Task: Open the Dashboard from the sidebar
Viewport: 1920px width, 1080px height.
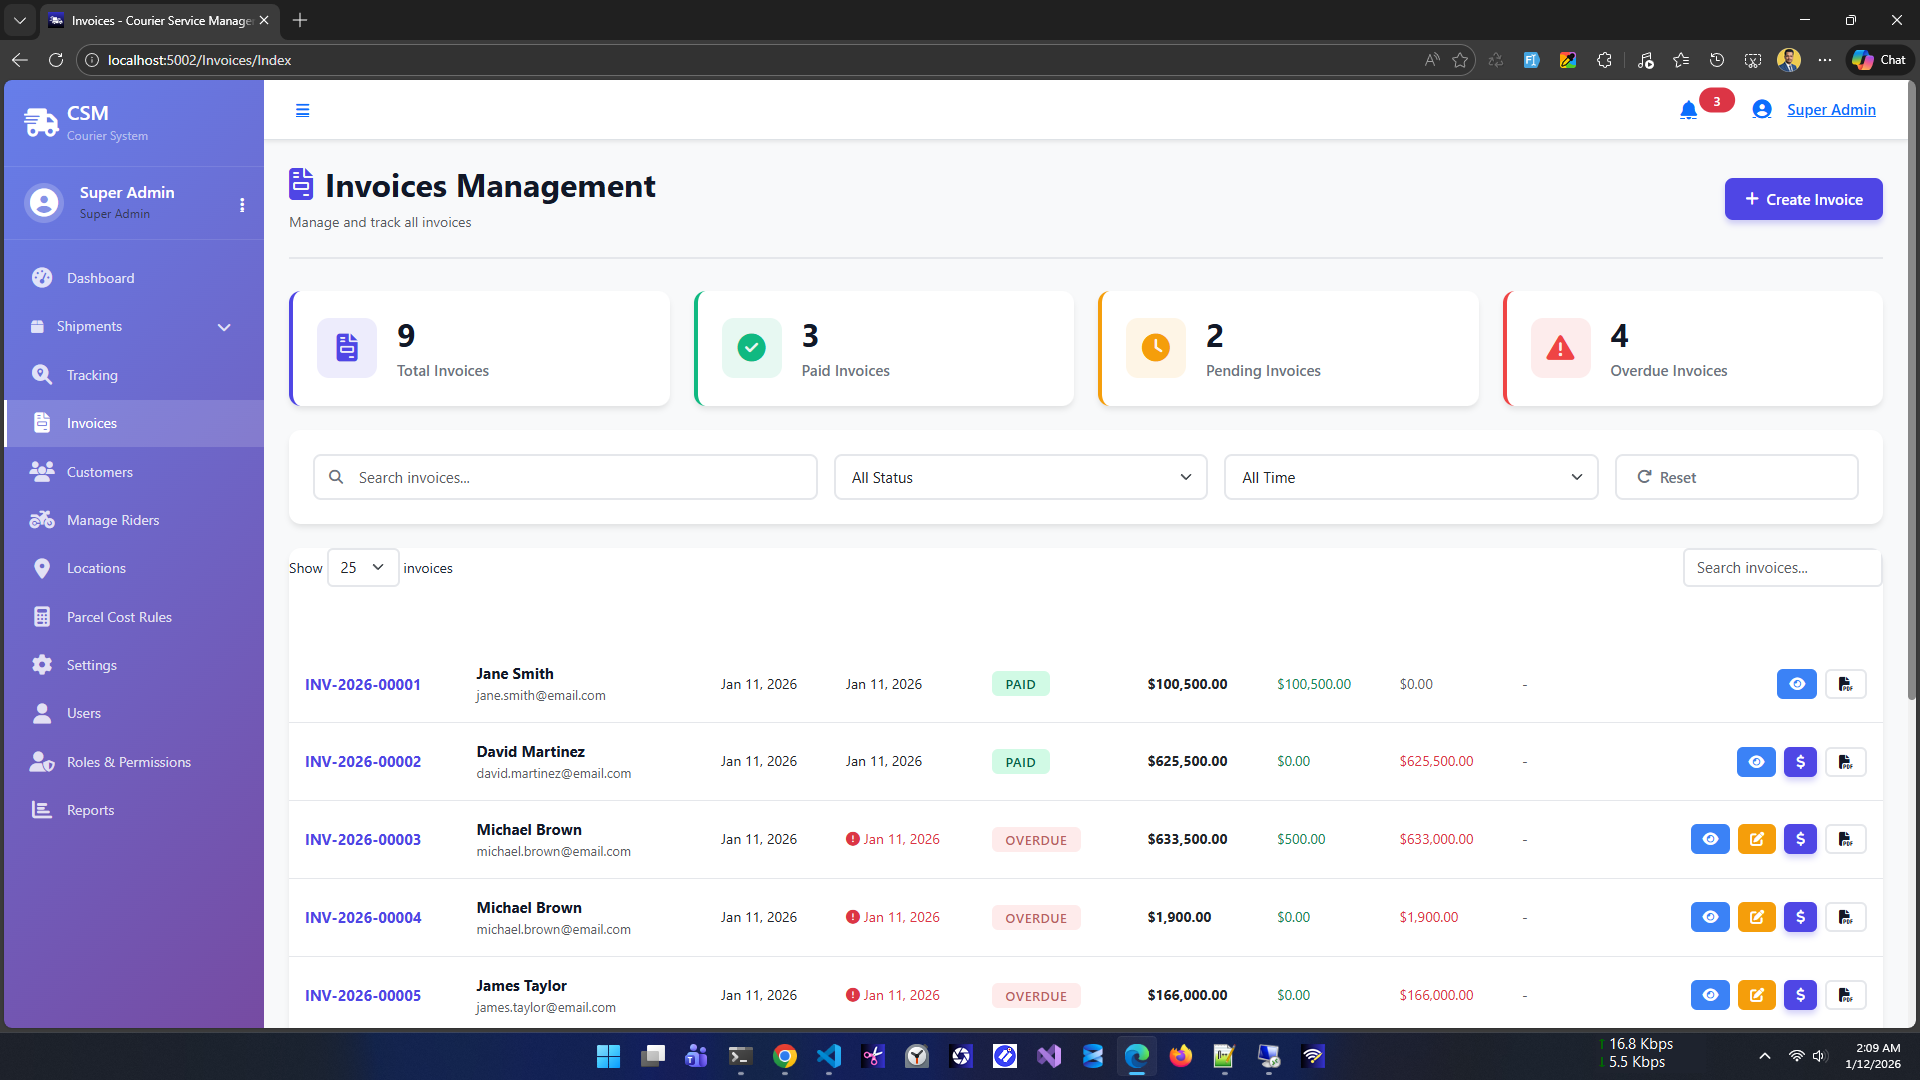Action: click(102, 277)
